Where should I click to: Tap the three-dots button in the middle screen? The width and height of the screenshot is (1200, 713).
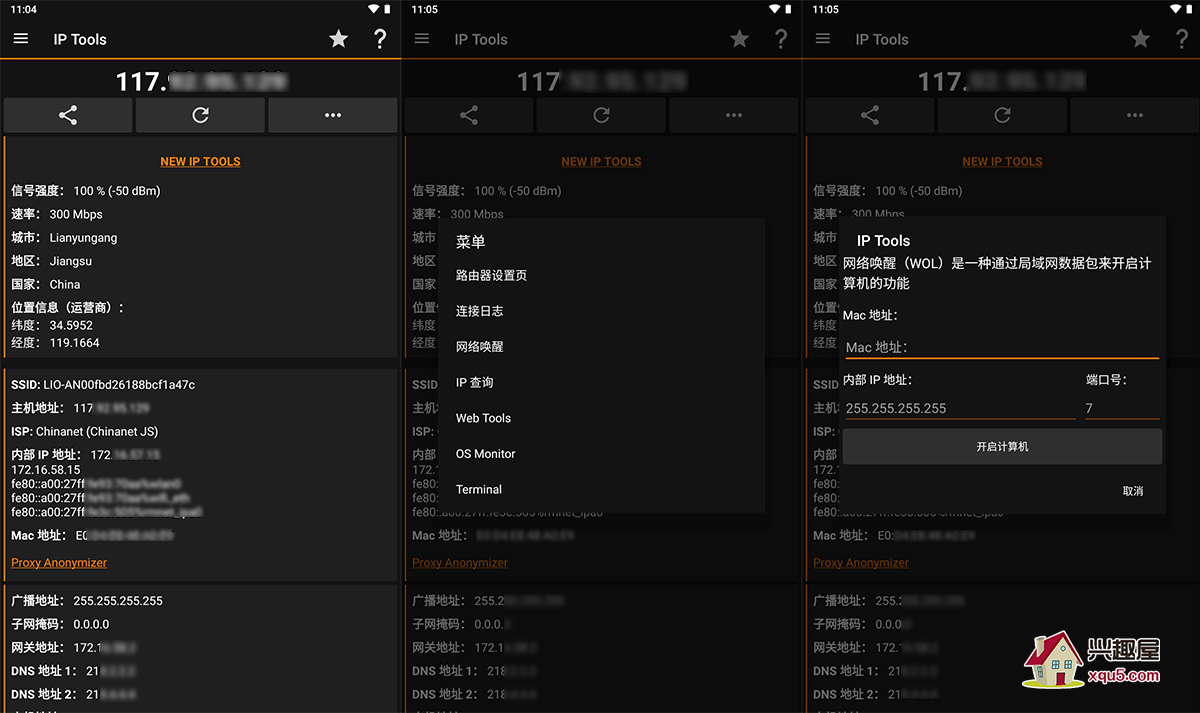tap(734, 115)
